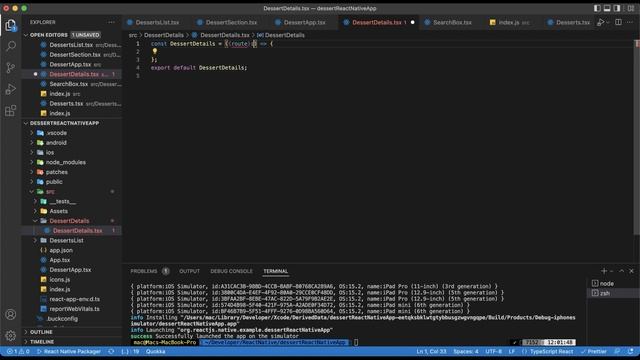
Task: Click the feedback icon in status bar
Action: point(617,351)
